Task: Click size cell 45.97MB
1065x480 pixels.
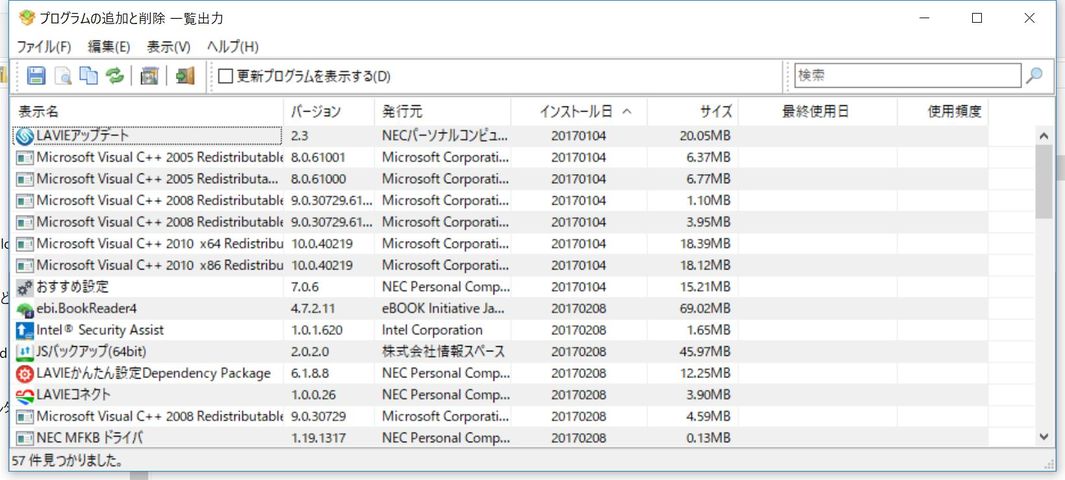Action: (705, 352)
